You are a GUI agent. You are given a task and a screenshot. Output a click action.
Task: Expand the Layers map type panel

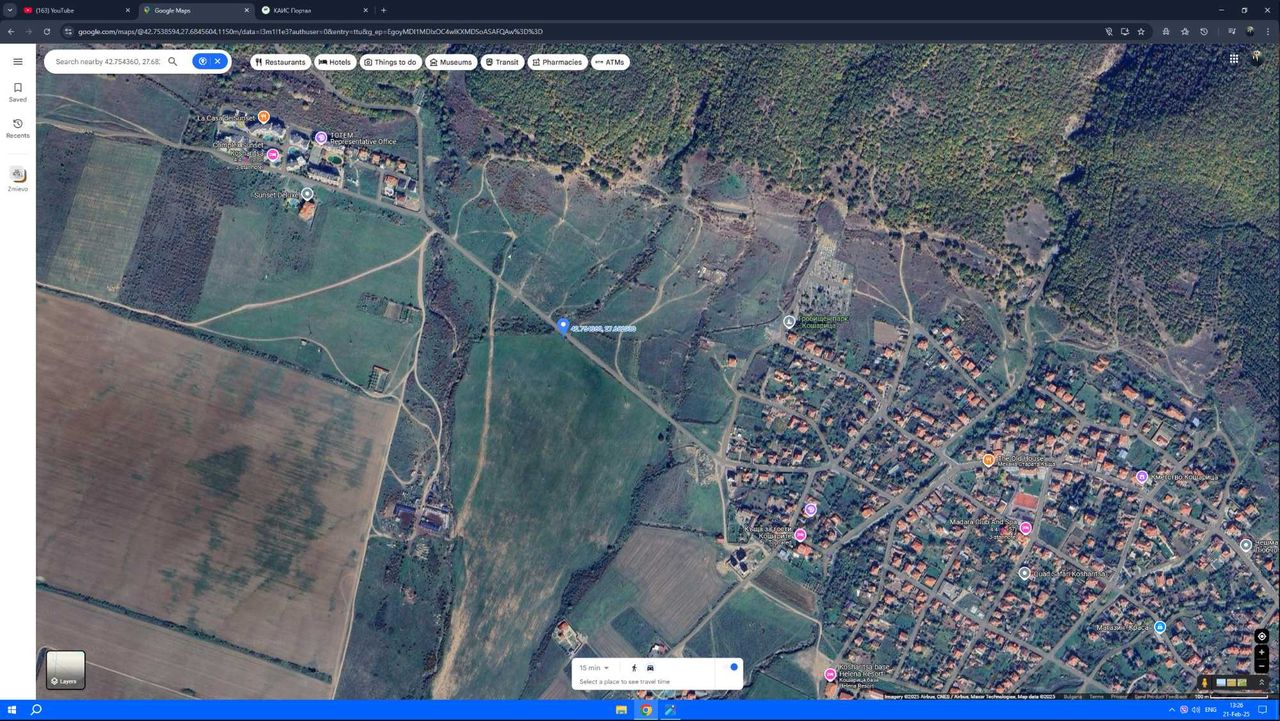tap(66, 670)
